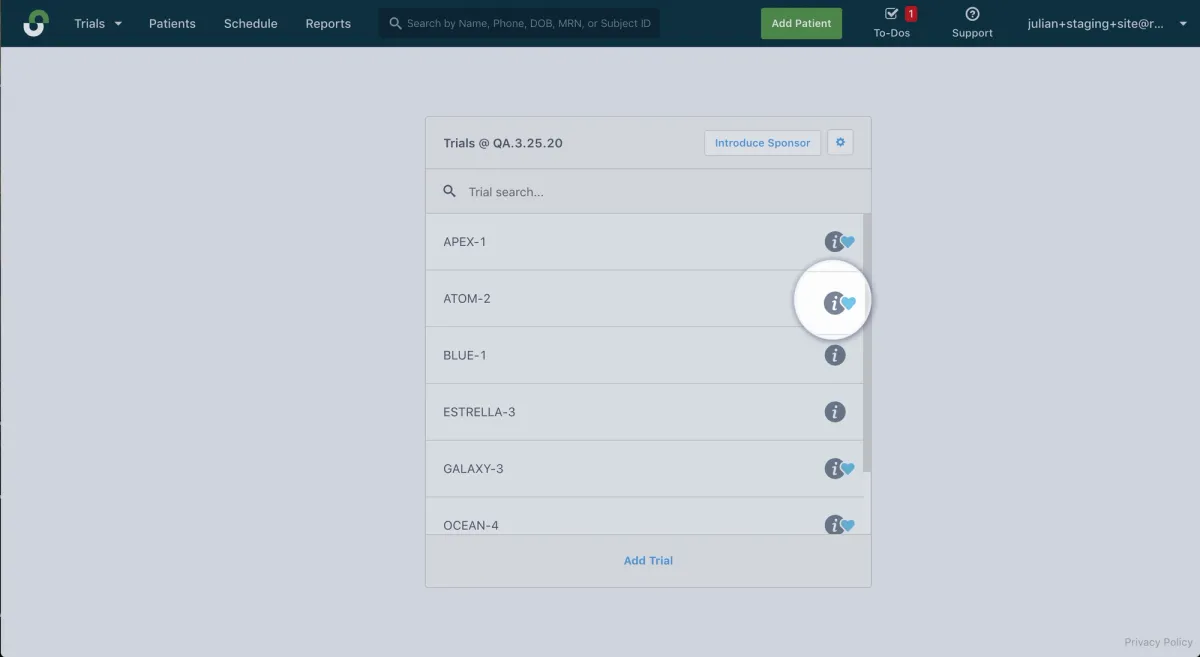Click the gear settings icon in Trials panel

tap(840, 143)
